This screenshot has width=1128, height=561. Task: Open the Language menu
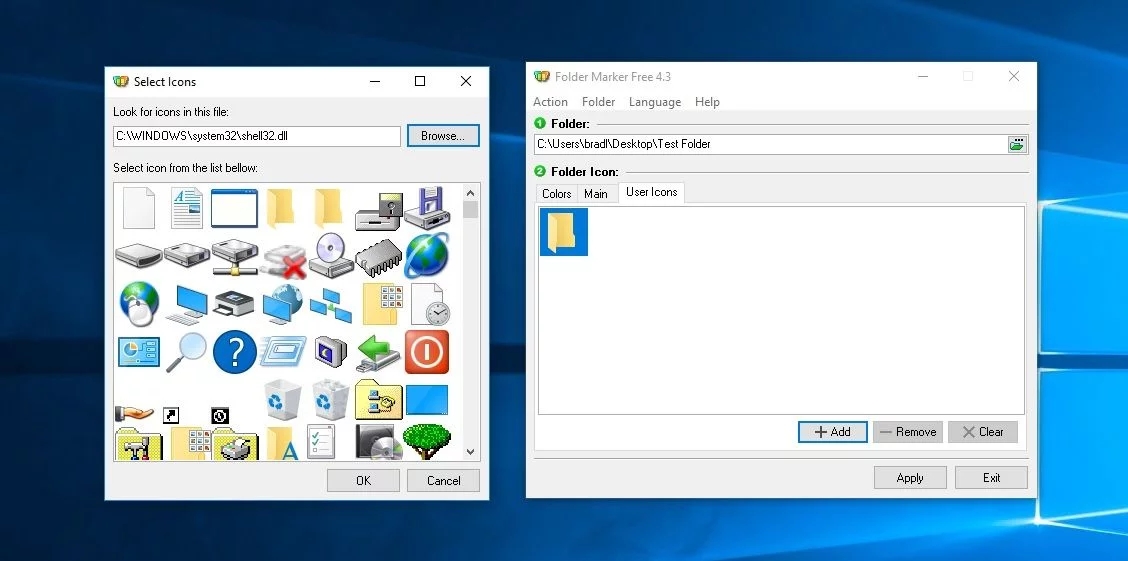[655, 102]
